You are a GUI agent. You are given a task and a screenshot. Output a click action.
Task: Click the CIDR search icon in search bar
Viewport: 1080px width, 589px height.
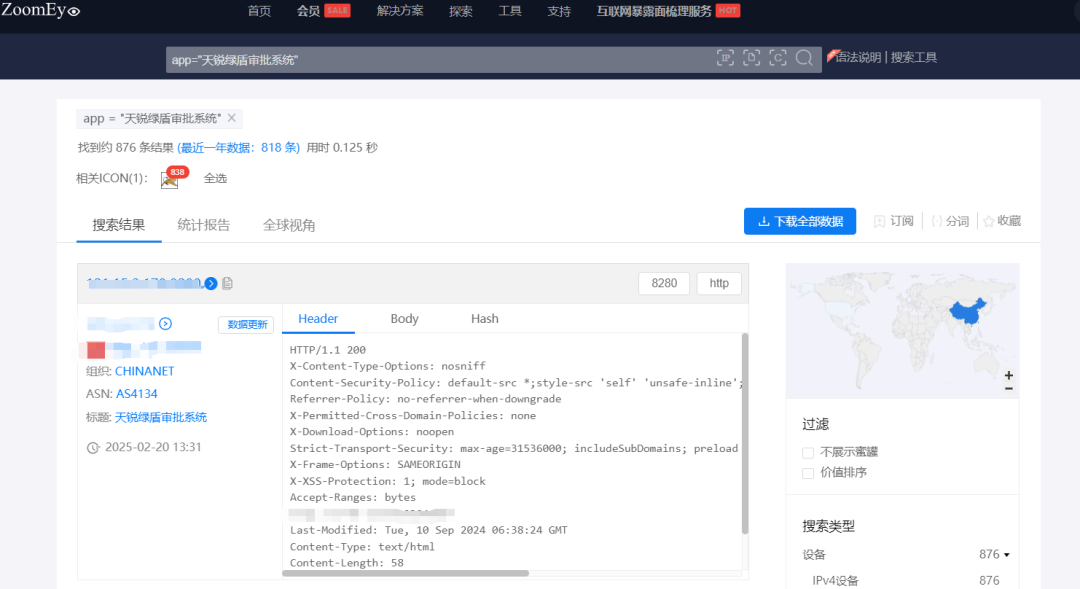pyautogui.click(x=778, y=58)
